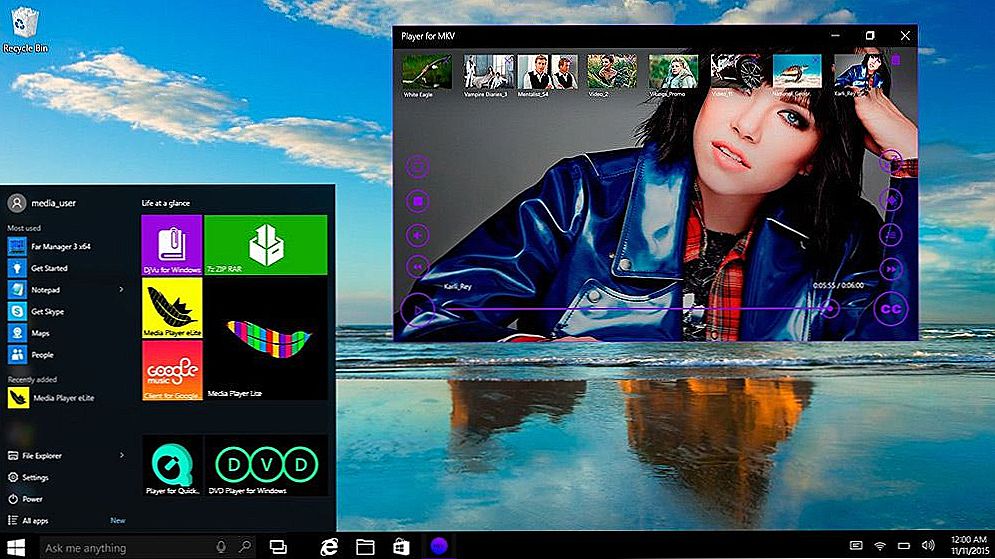
Task: Click the play button in Player for MKV
Action: tap(418, 310)
